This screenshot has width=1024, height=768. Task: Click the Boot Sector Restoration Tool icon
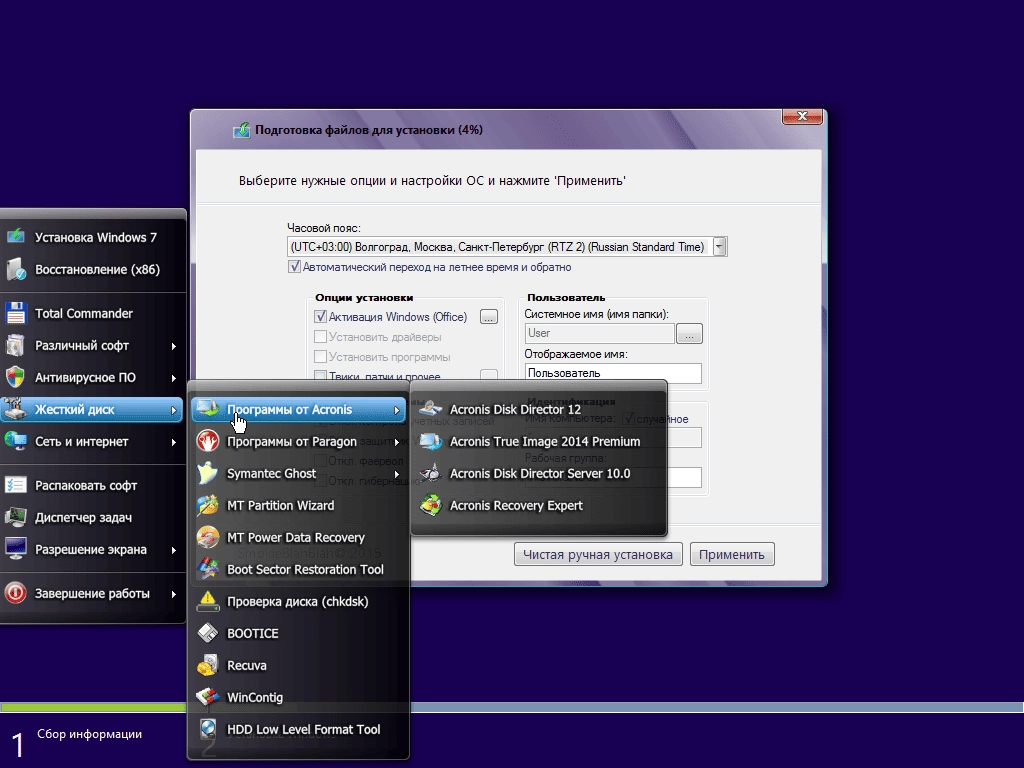point(208,569)
